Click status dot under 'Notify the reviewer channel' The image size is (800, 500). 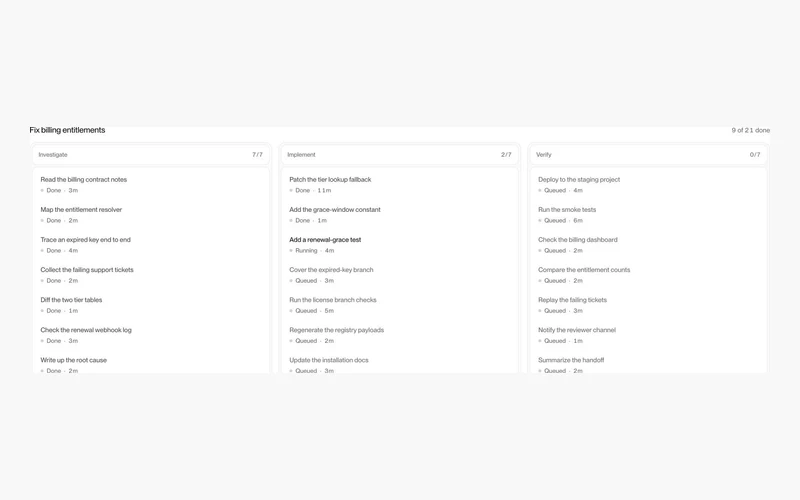540,341
